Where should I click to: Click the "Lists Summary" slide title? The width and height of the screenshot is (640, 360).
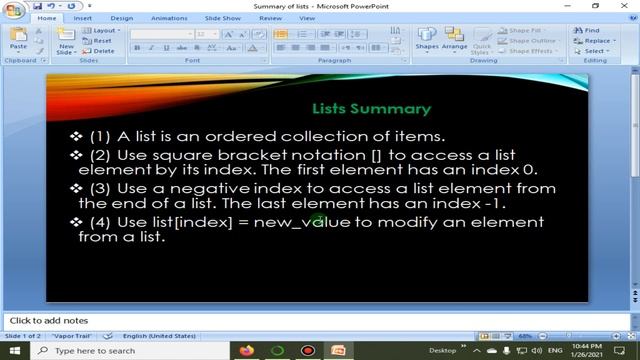pos(371,109)
